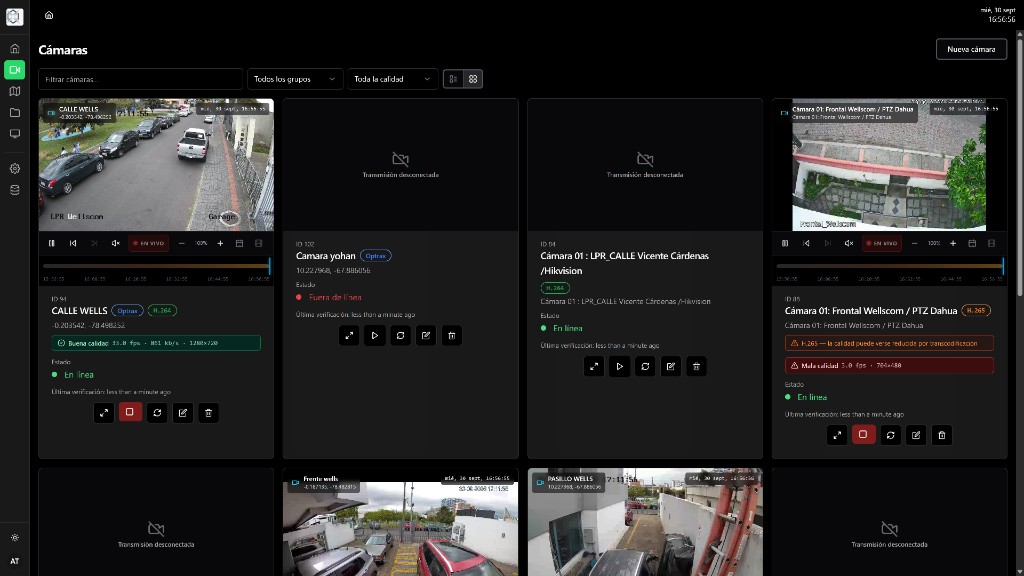Screen dimensions: 1024x576
Task: Edit the Camara yohan camera
Action: tap(426, 336)
